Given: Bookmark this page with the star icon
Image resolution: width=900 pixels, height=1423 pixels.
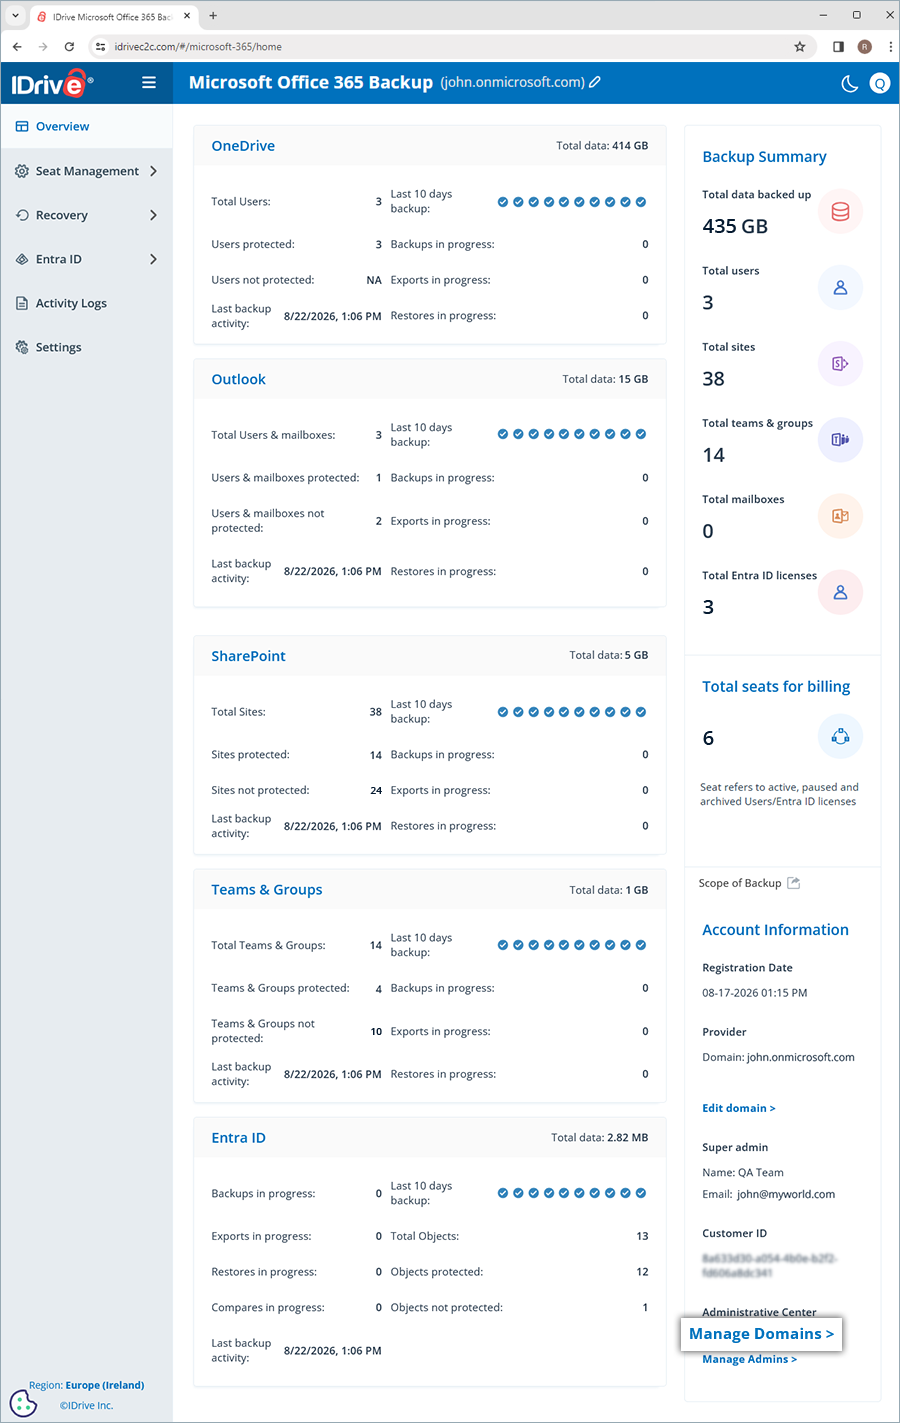Looking at the screenshot, I should point(800,46).
